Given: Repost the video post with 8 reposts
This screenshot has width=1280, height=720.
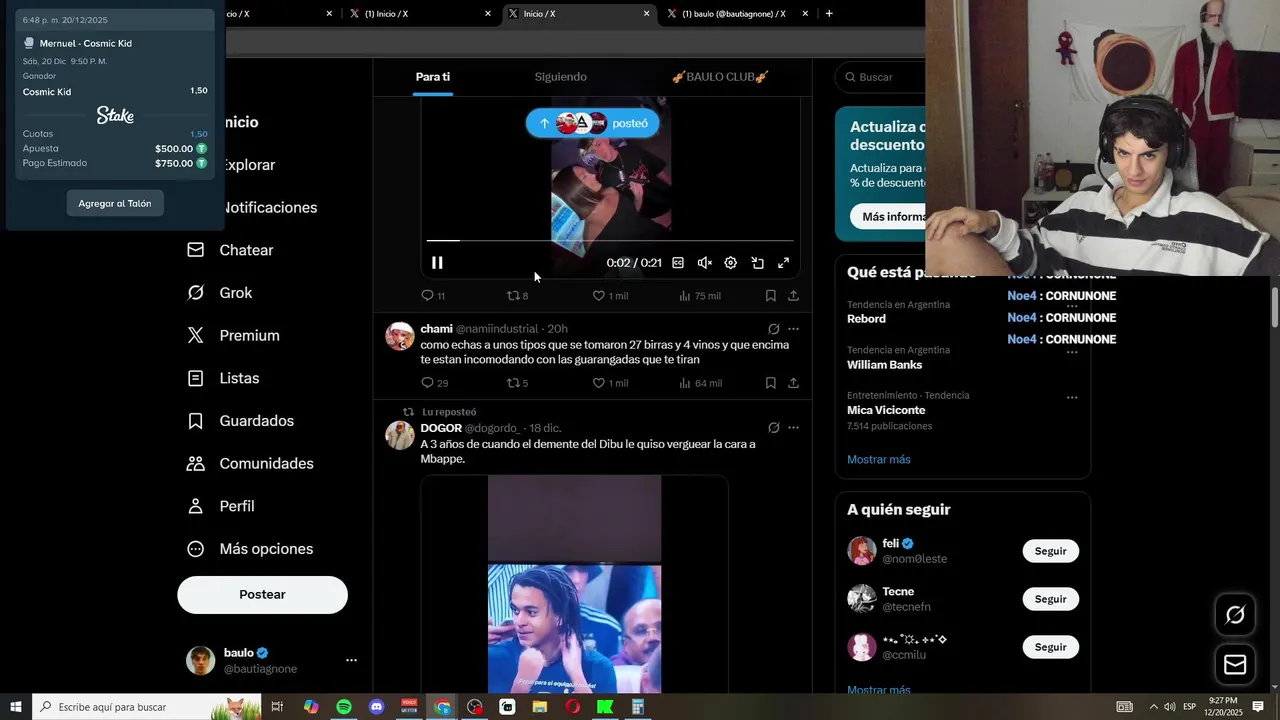Looking at the screenshot, I should 517,296.
